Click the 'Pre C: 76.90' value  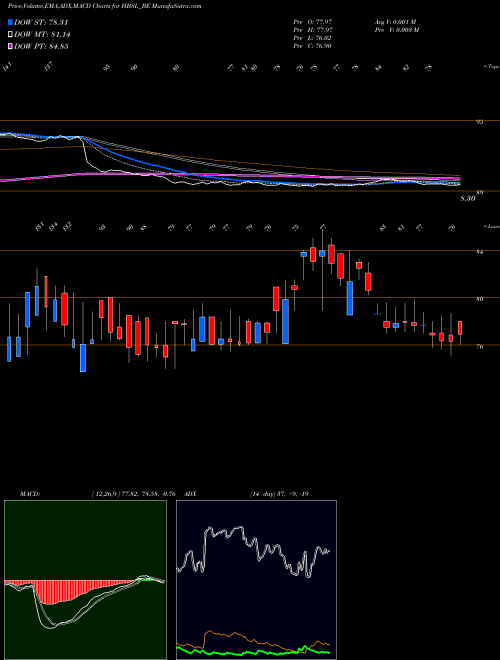pyautogui.click(x=313, y=45)
